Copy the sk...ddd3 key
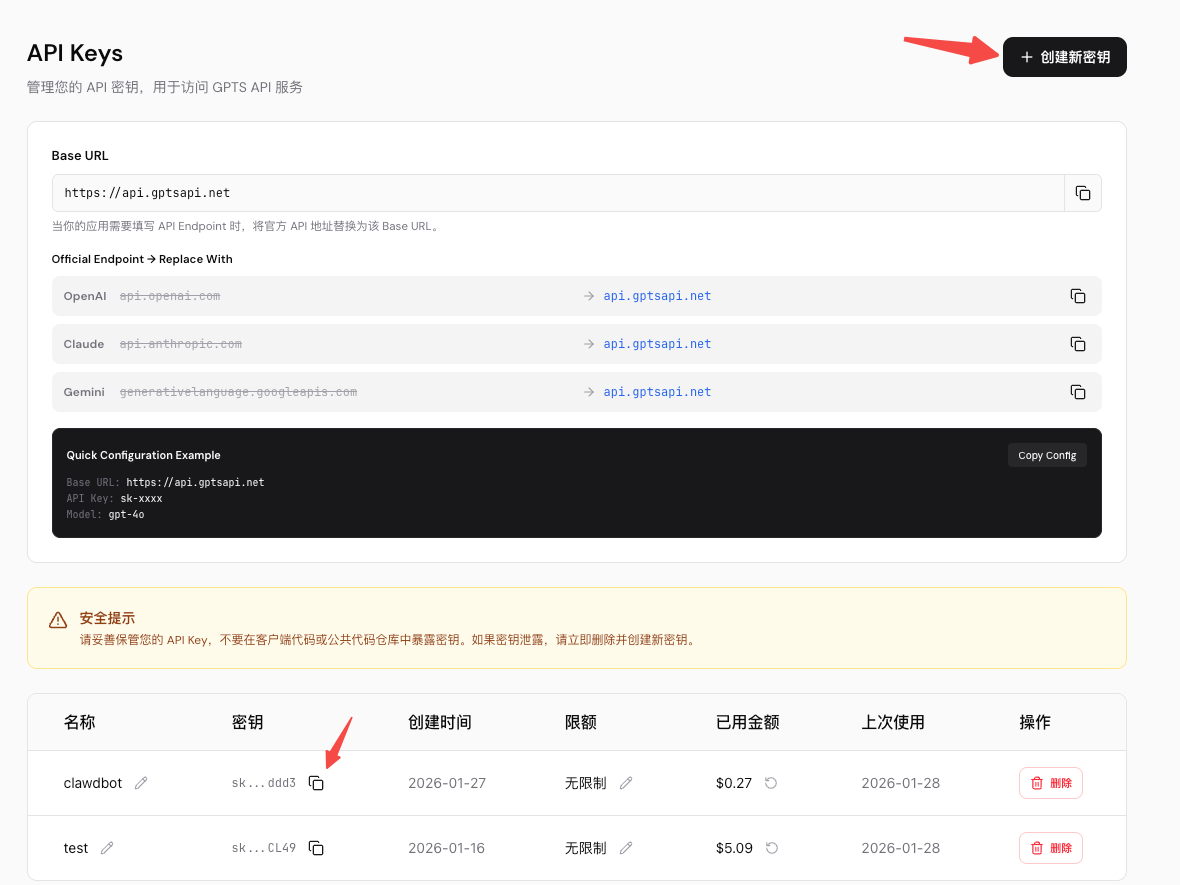Screen dimensions: 1180x885 click(x=316, y=783)
